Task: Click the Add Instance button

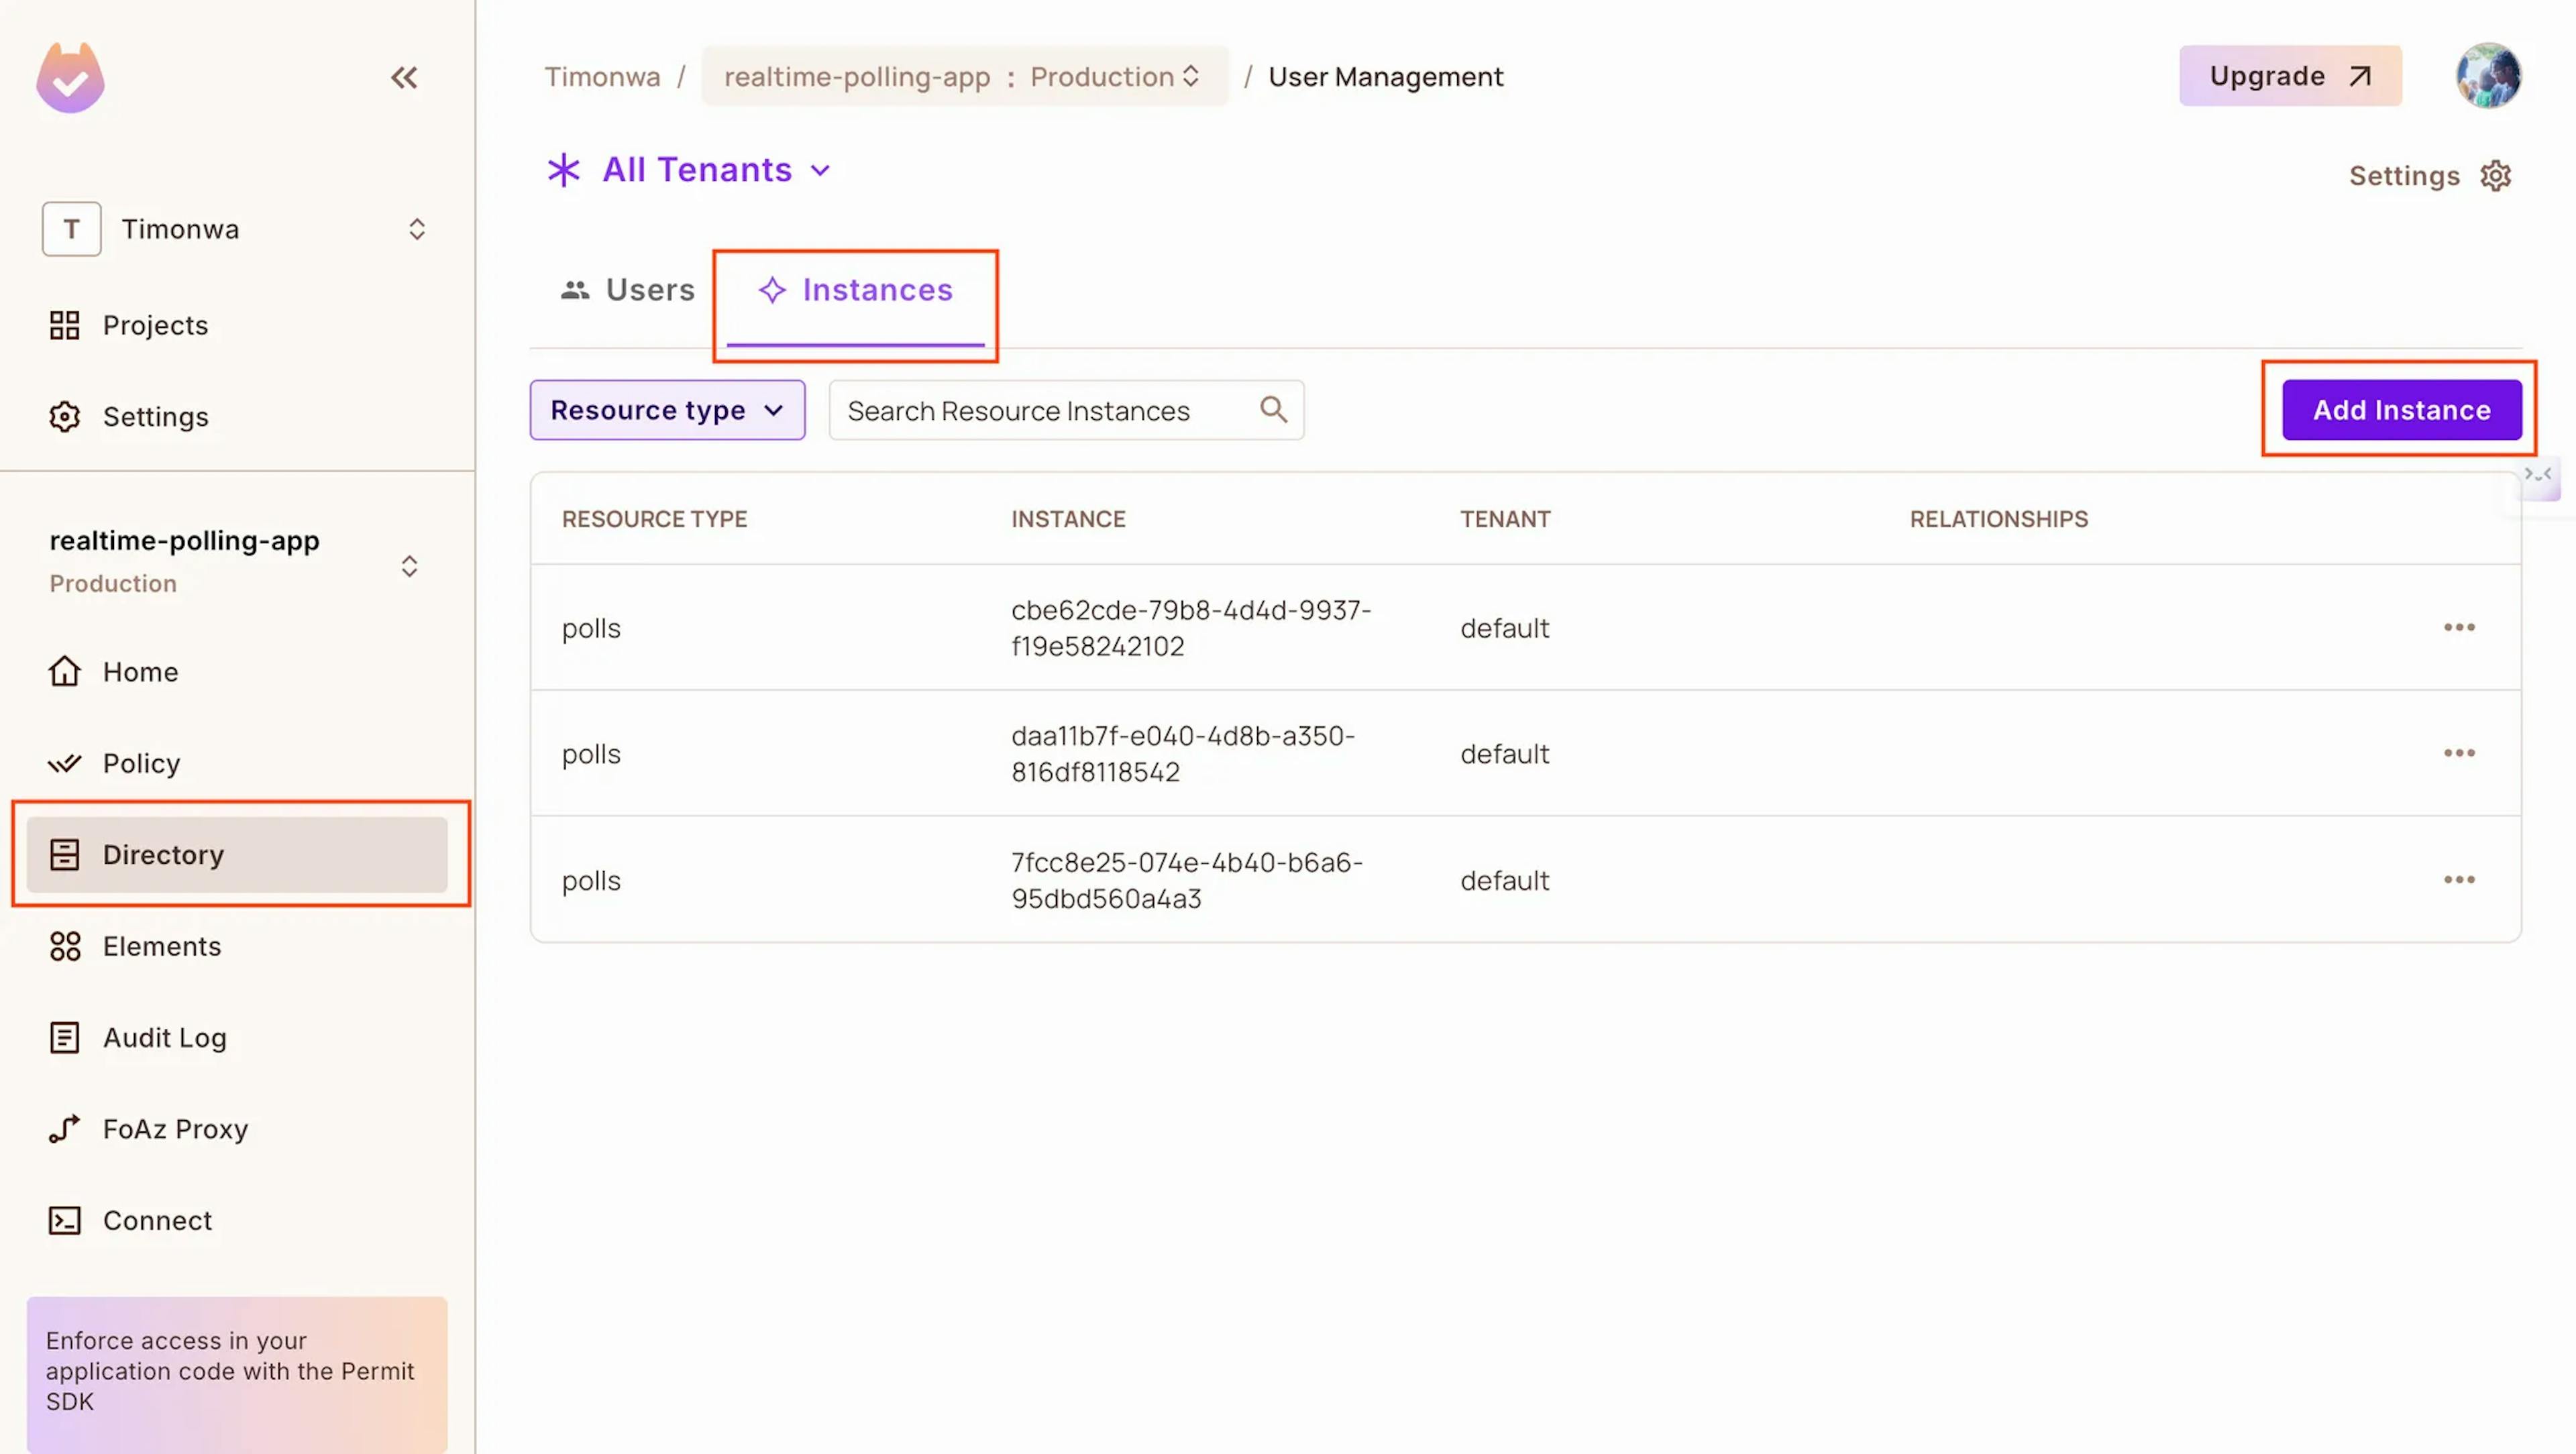Action: pyautogui.click(x=2401, y=410)
